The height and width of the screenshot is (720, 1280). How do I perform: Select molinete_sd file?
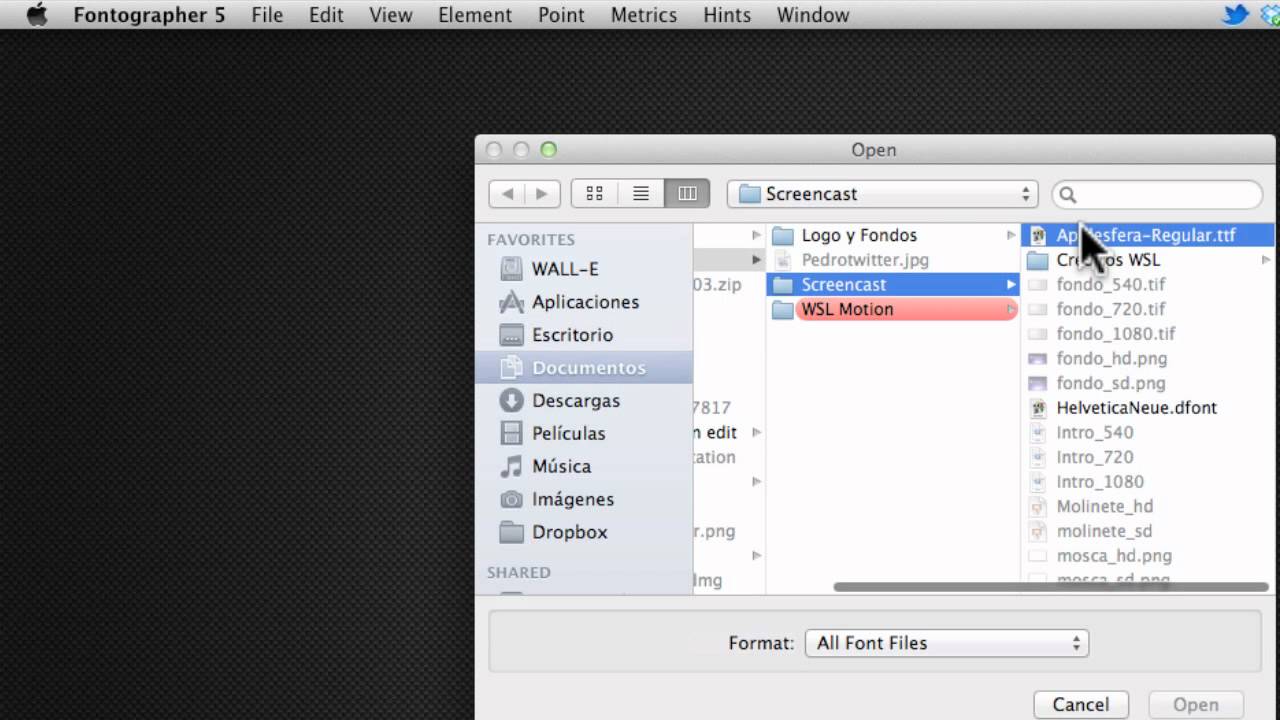pos(1146,530)
